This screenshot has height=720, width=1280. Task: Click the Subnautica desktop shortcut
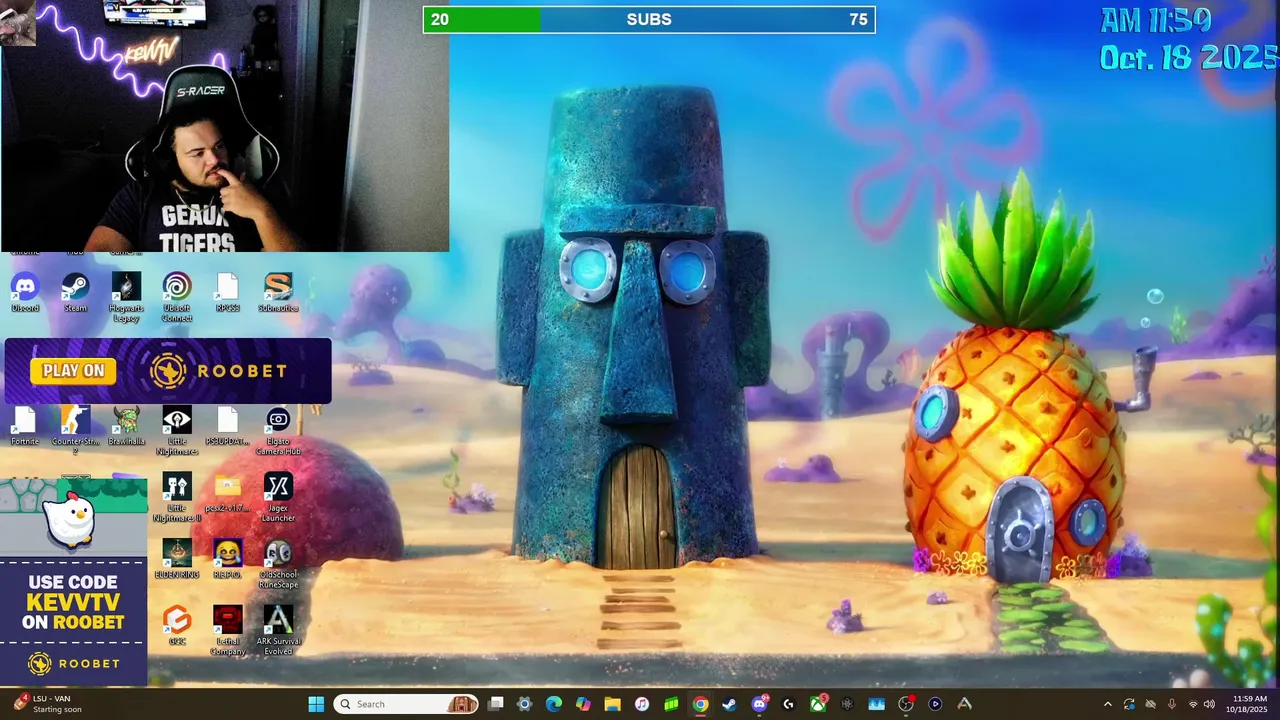278,292
